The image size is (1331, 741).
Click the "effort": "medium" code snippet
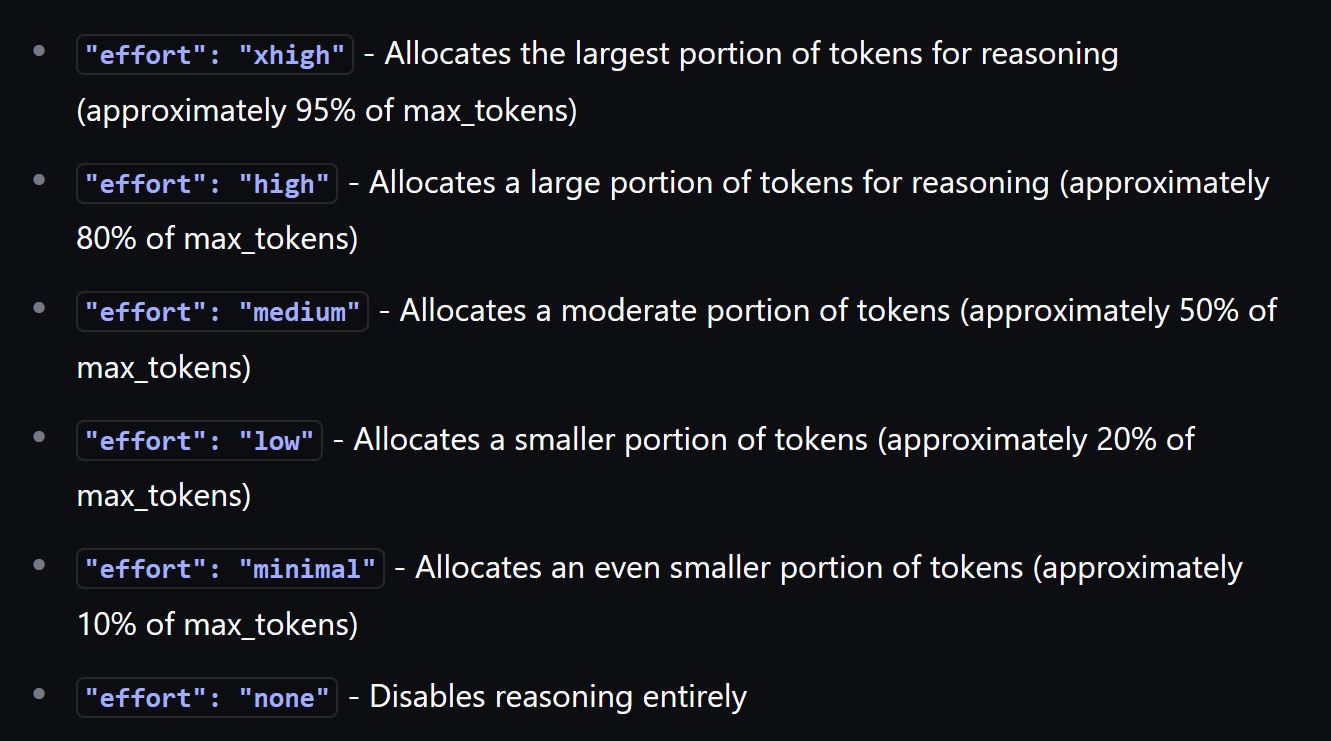[222, 312]
